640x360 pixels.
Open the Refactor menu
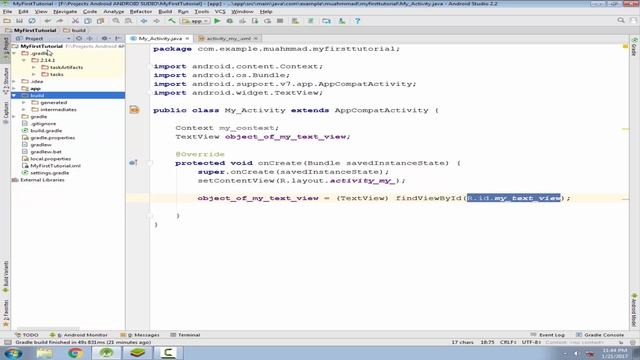pos(141,11)
